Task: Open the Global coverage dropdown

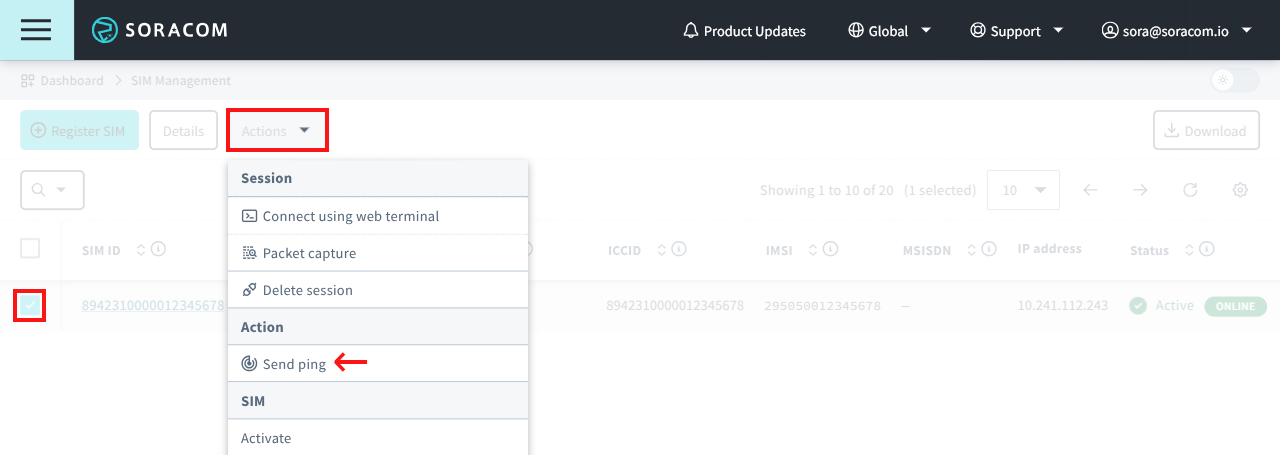Action: (889, 31)
